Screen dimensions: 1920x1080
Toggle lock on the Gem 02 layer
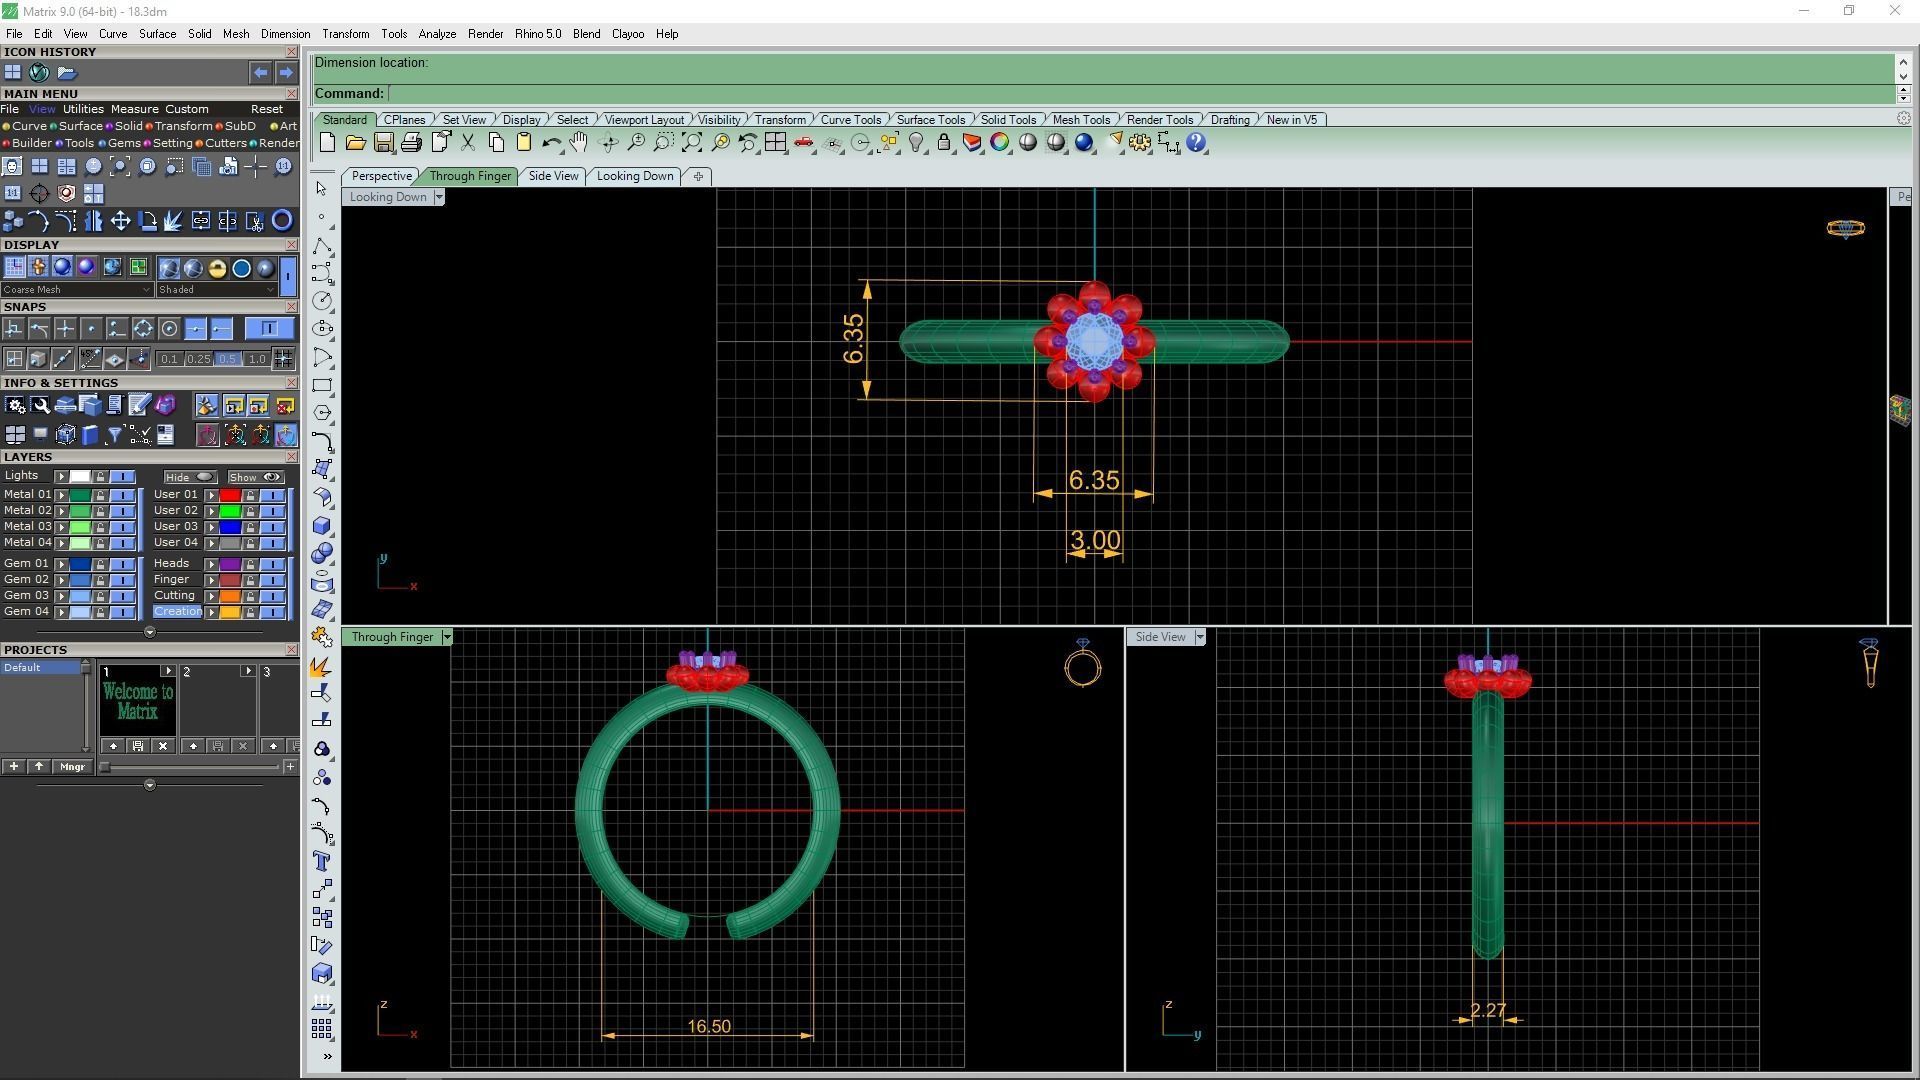(100, 580)
